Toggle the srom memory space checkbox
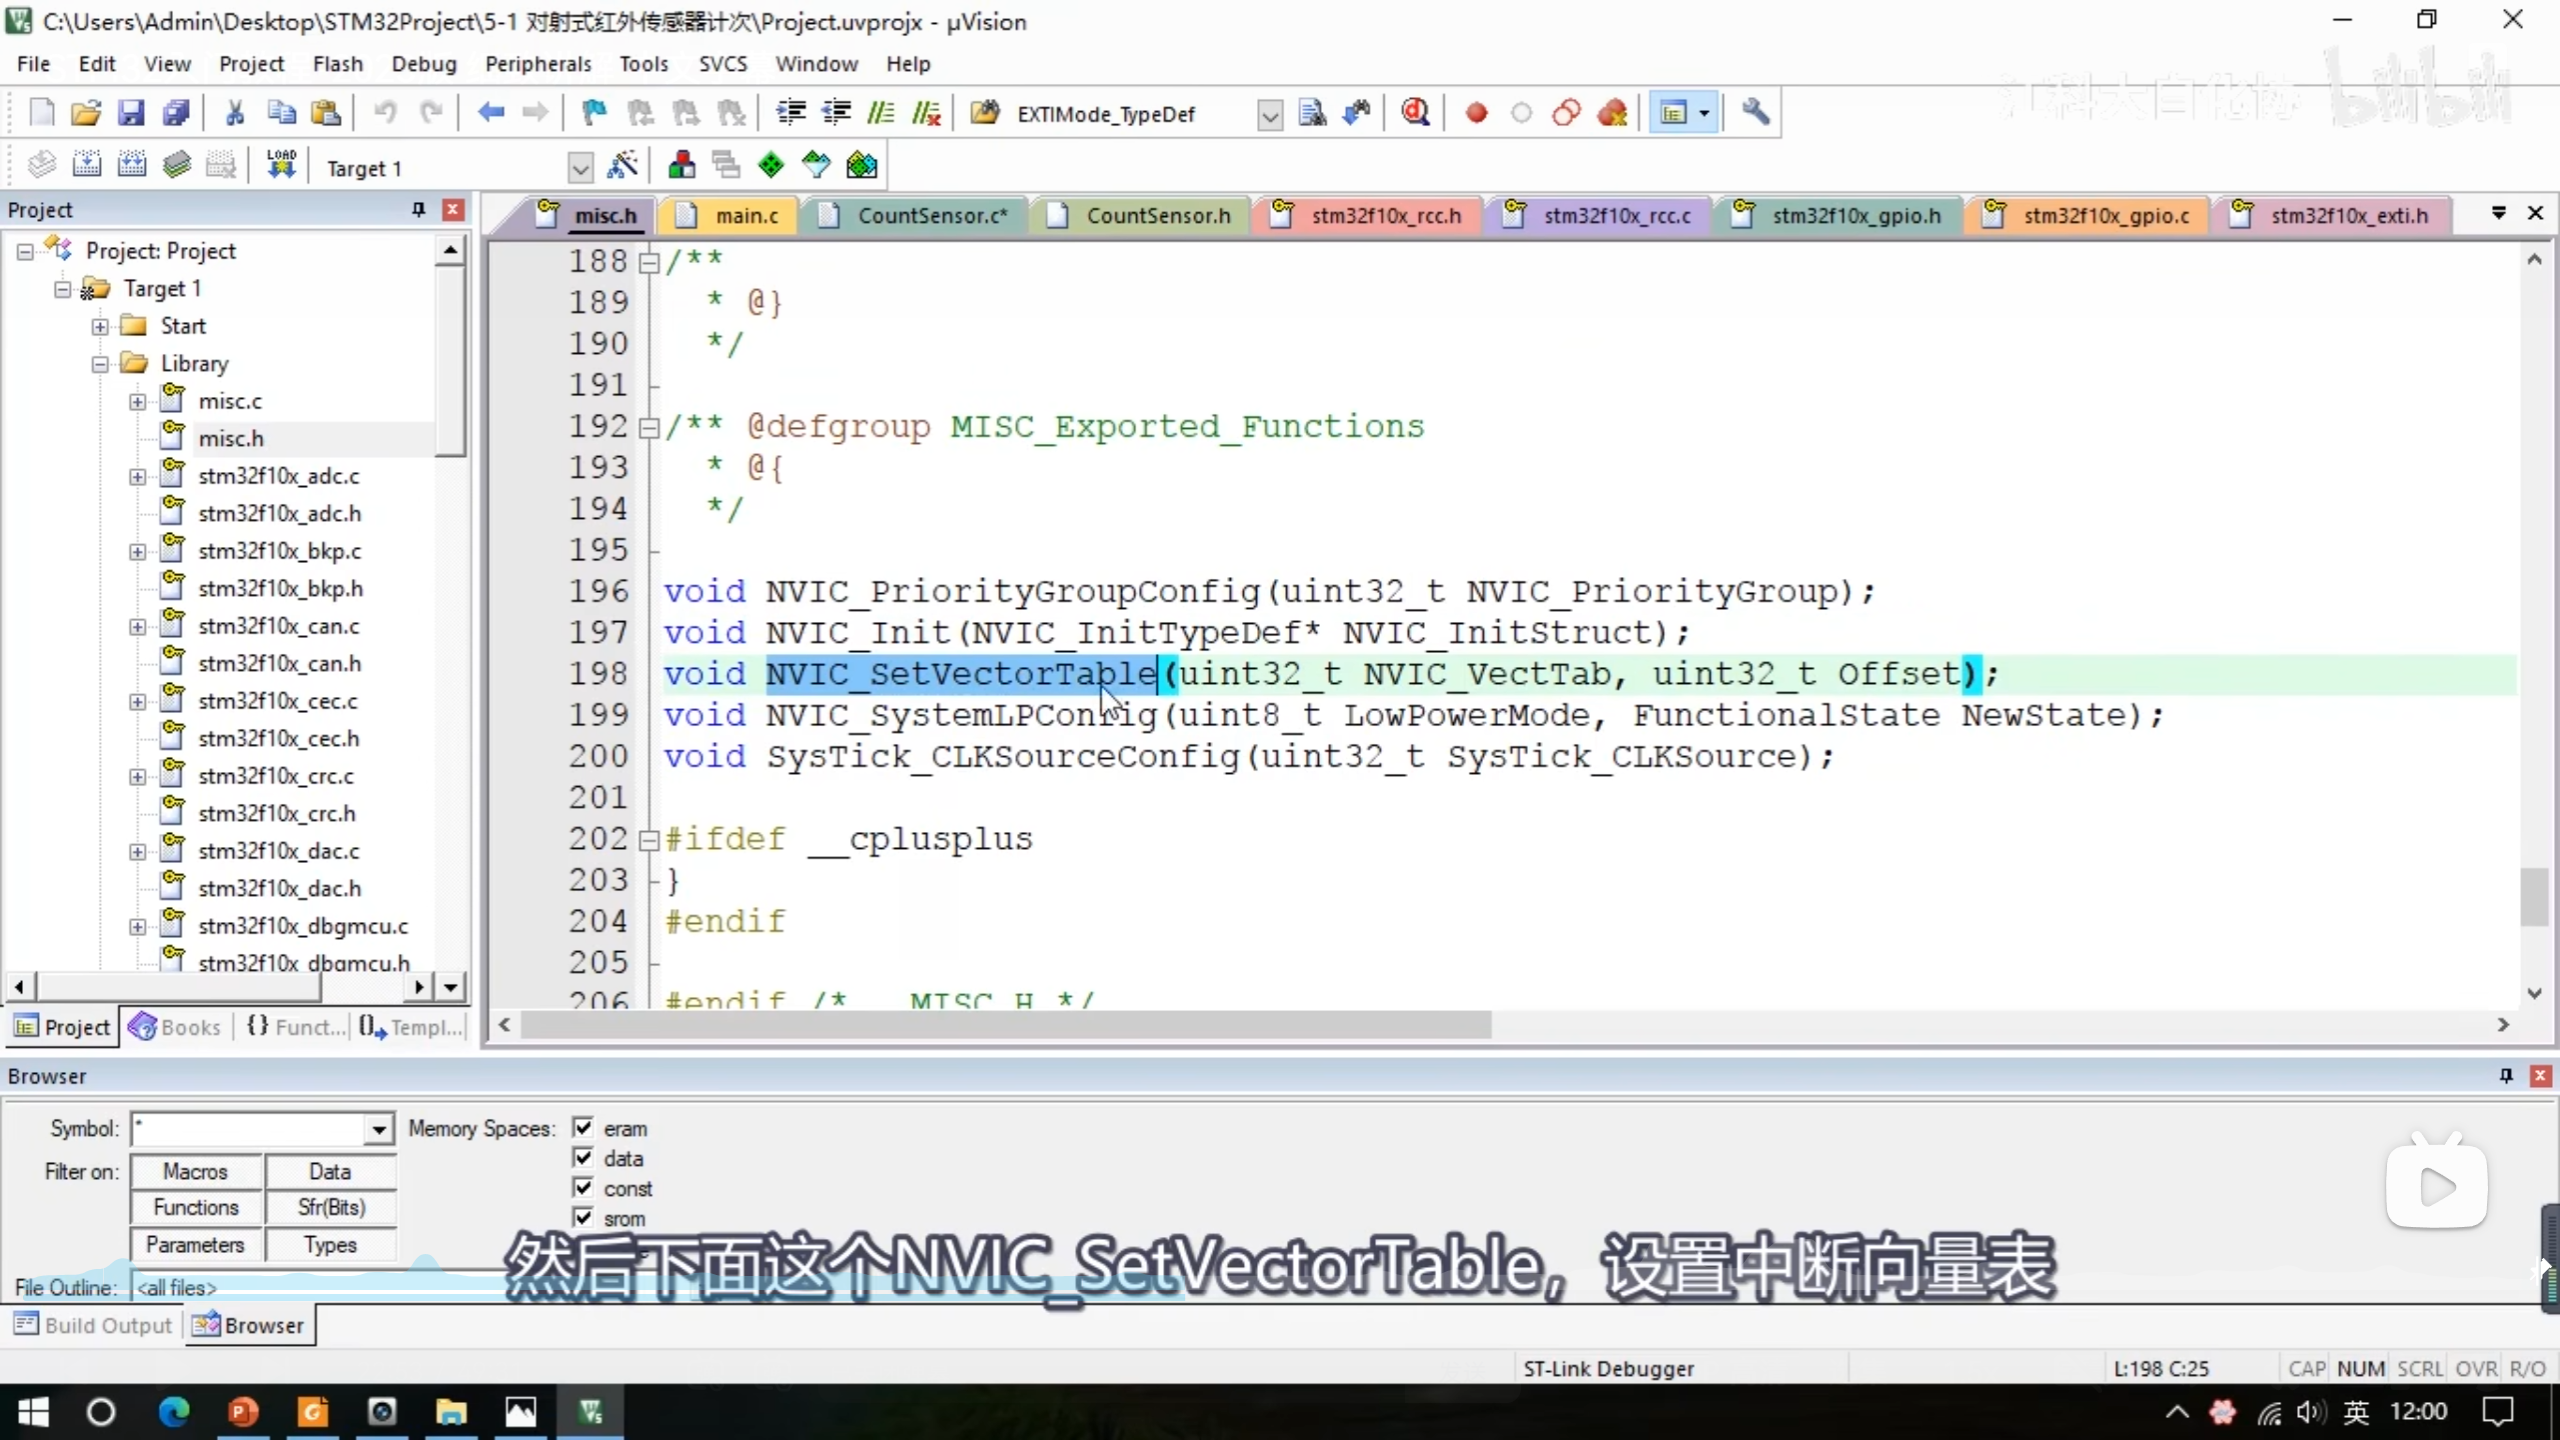This screenshot has width=2560, height=1440. pos(583,1218)
